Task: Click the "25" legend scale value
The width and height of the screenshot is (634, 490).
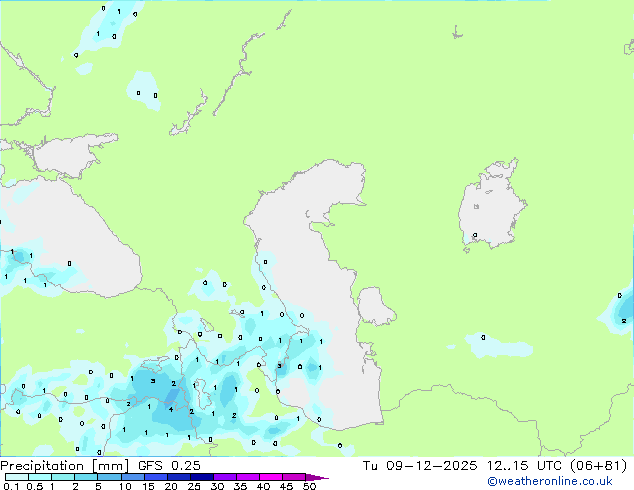Action: coord(194,486)
